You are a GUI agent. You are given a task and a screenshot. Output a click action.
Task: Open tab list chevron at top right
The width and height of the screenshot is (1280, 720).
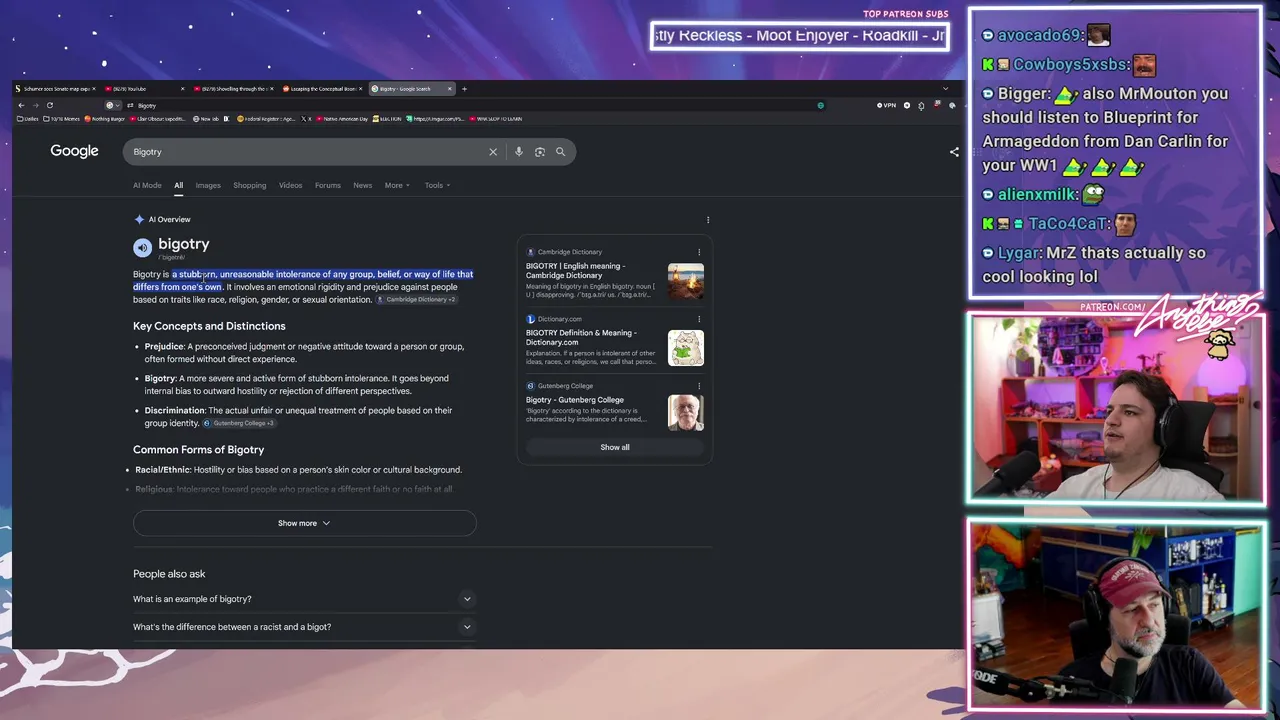tap(945, 88)
